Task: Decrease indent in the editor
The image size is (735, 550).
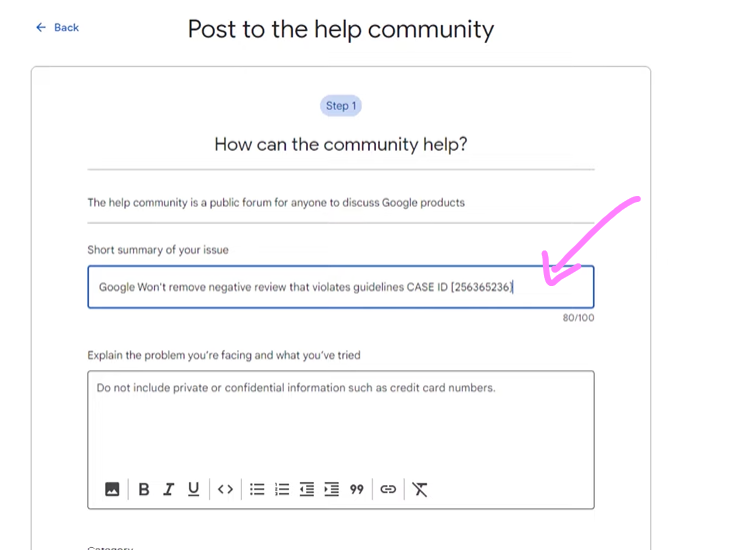Action: pyautogui.click(x=307, y=489)
